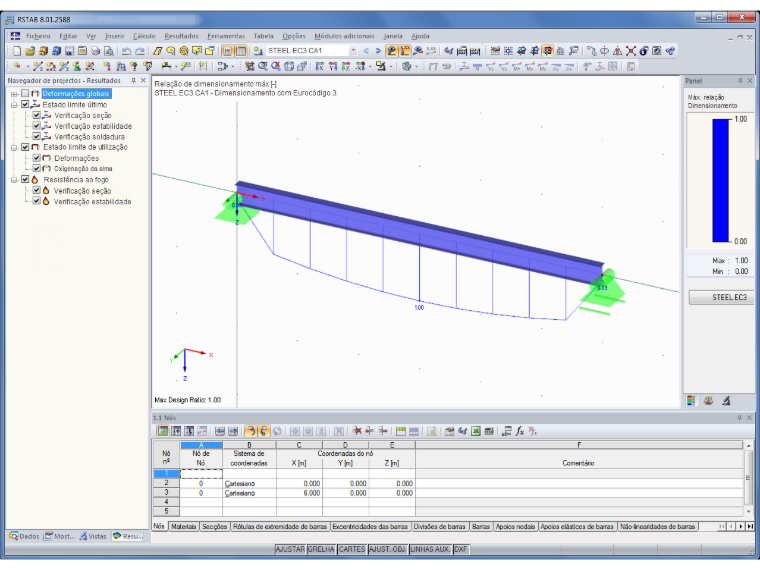760x570 pixels.
Task: Click the isometric view box icon
Action: tap(289, 66)
